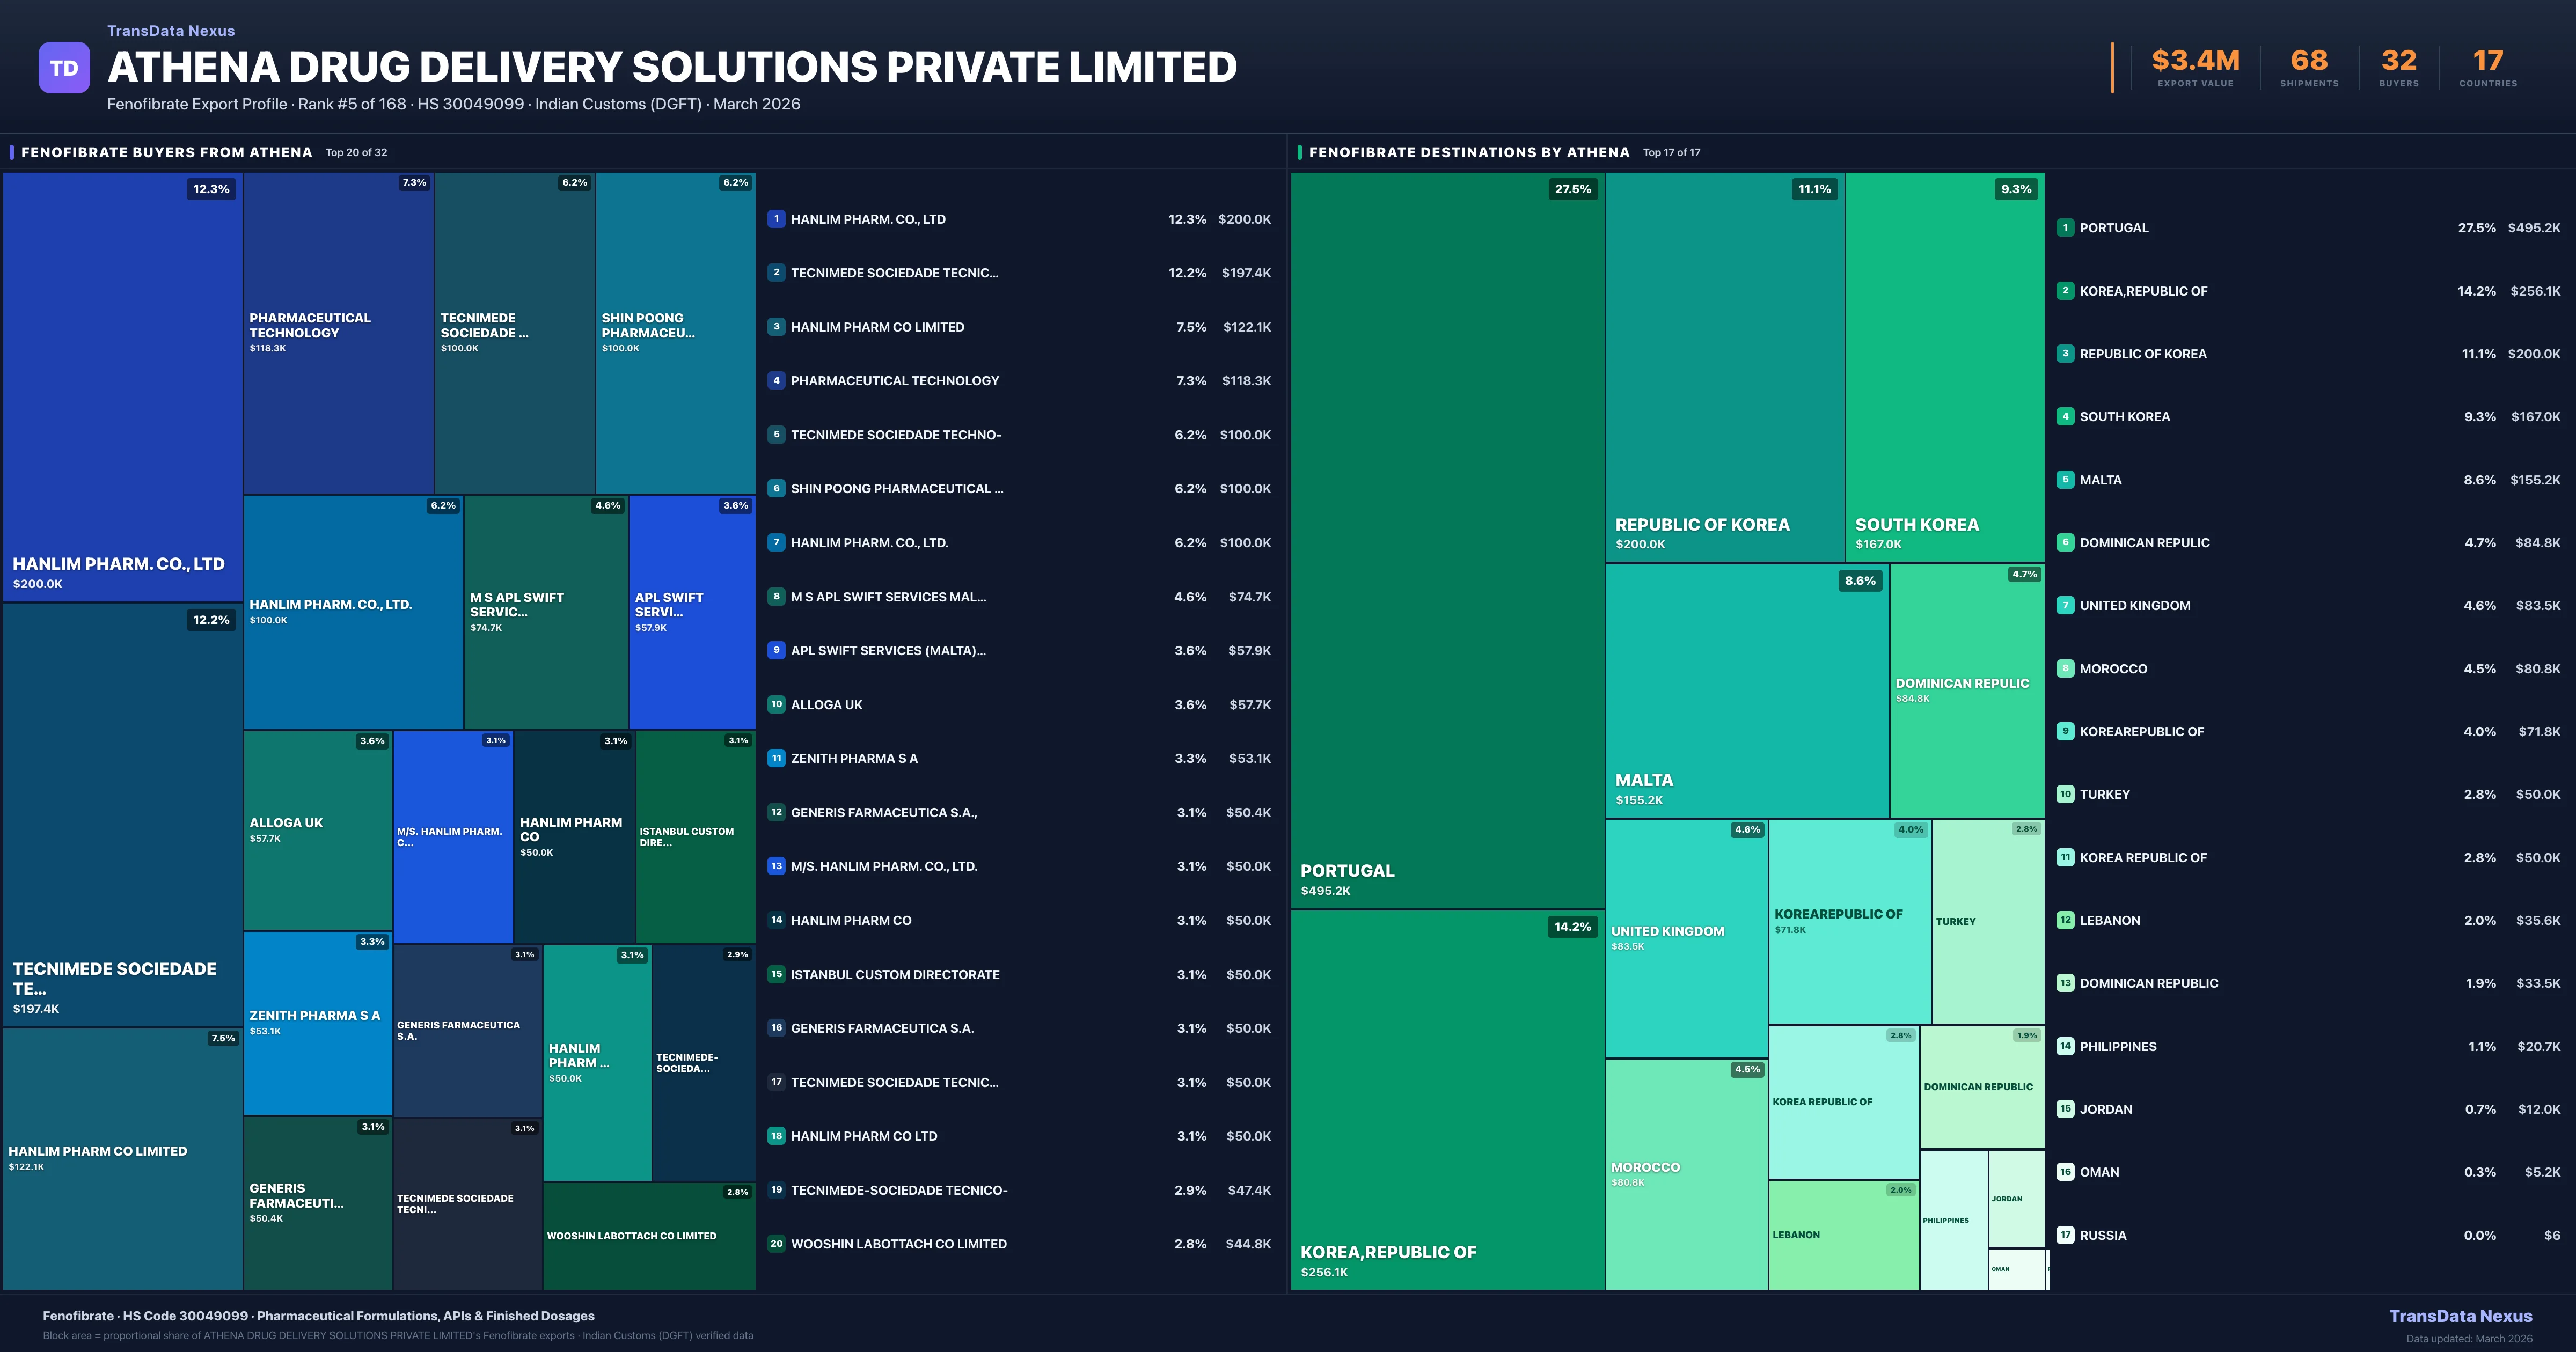Click rank badge 1 next to PORTUGAL

tap(2065, 228)
